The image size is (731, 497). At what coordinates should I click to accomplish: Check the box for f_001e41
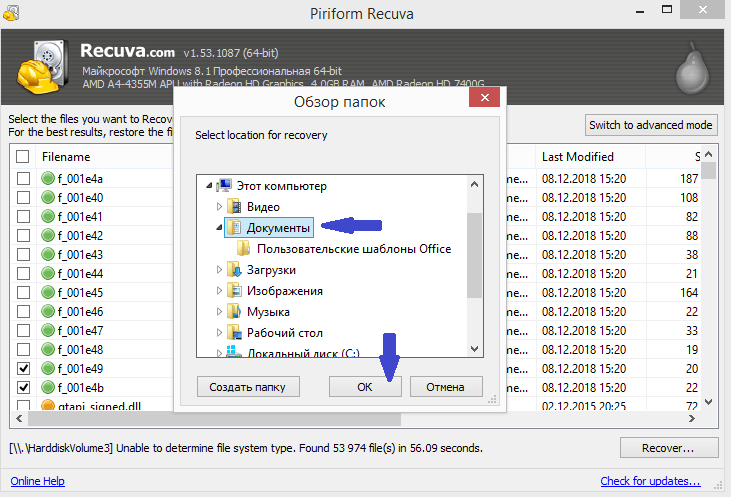point(23,217)
